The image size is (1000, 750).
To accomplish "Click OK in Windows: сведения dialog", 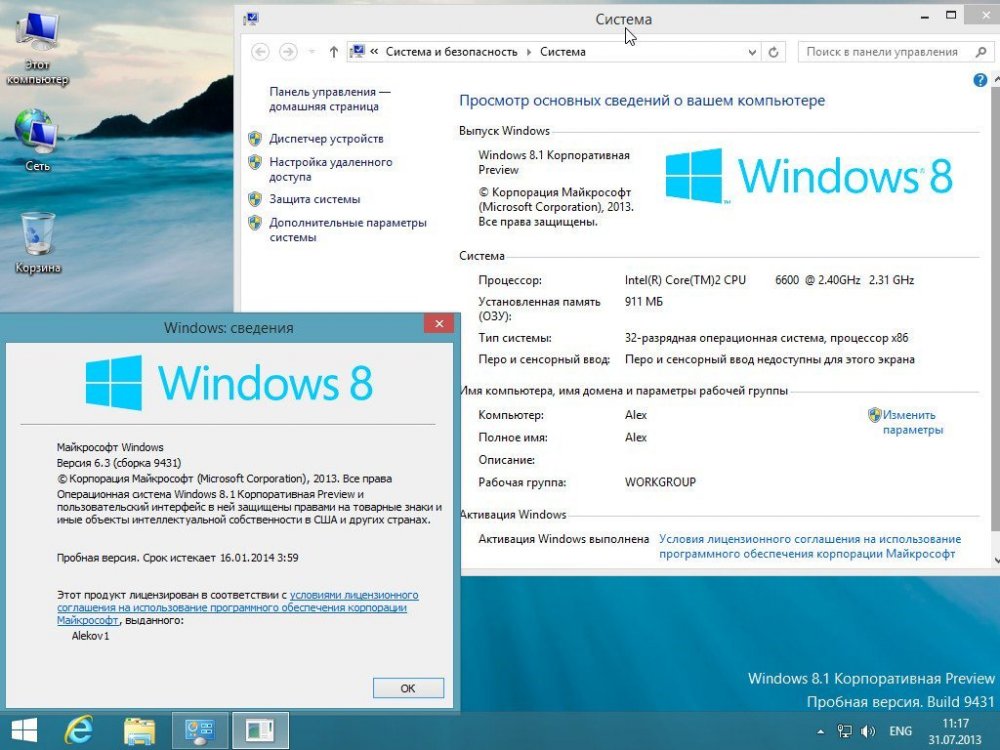I will coord(408,688).
